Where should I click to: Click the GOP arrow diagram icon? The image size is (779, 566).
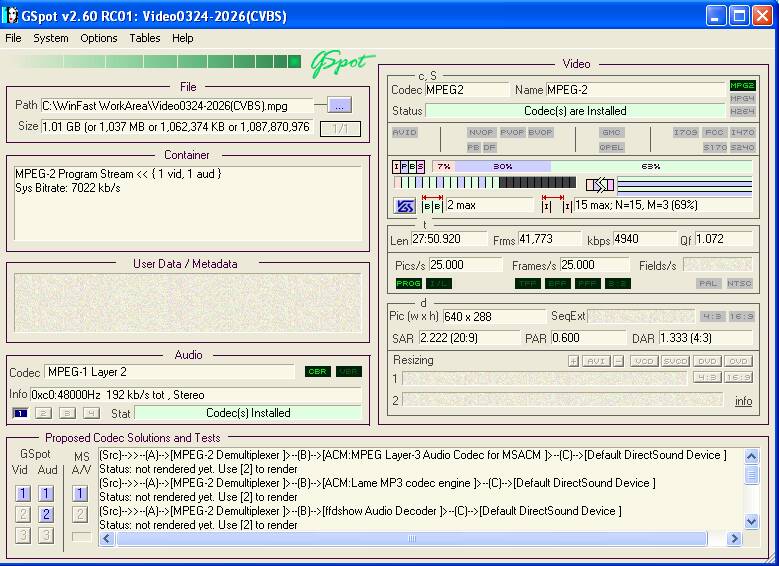point(600,184)
